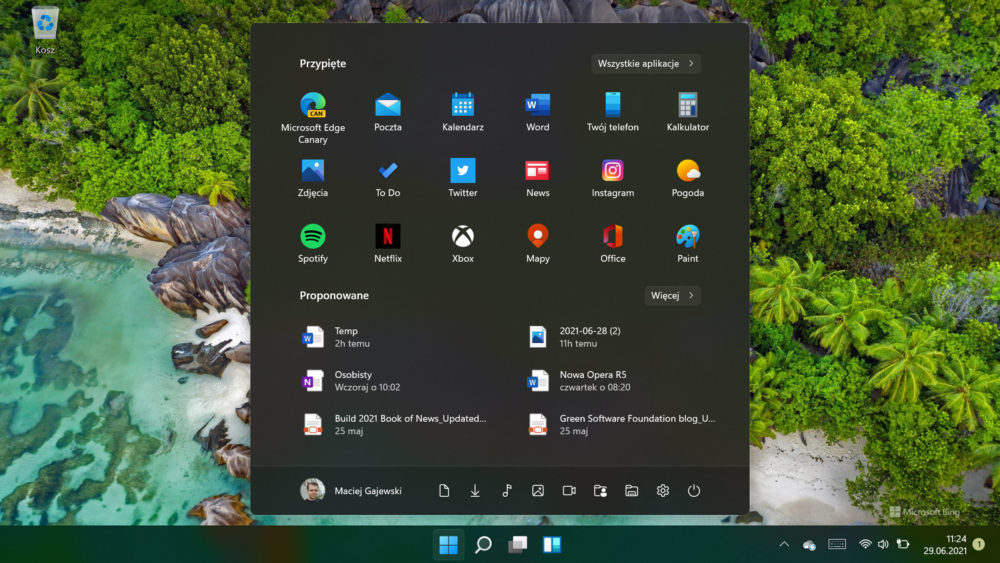Screen dimensions: 1000x563
Task: Open Microsoft Edge Canary from pinned apps
Action: tap(312, 118)
